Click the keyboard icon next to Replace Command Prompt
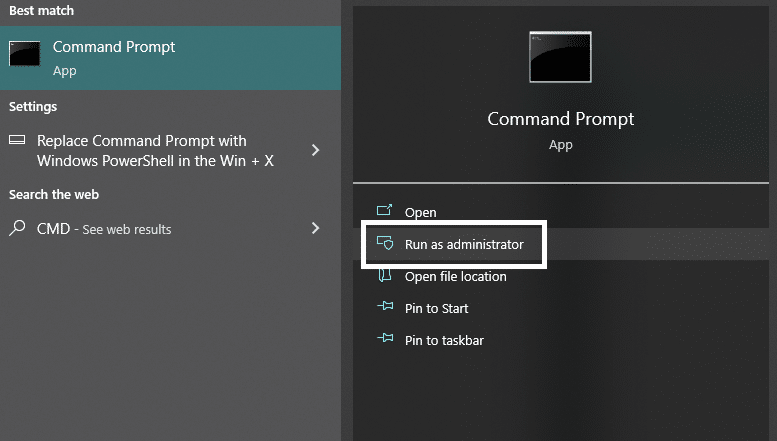777x441 pixels. pos(17,140)
